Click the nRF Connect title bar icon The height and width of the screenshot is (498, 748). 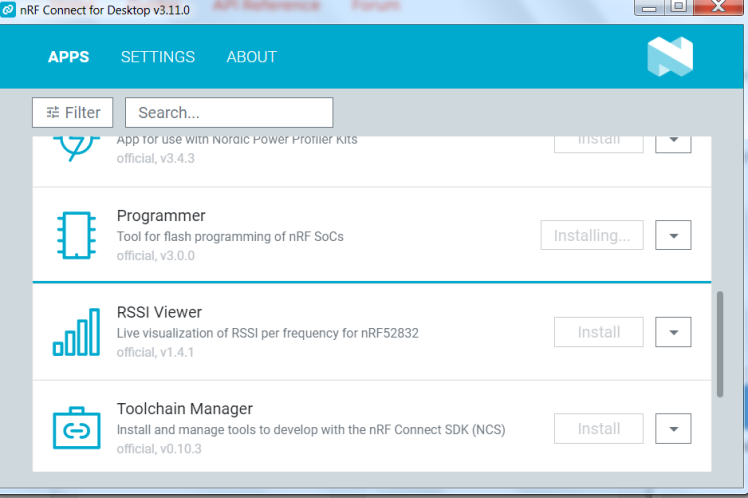coord(11,8)
